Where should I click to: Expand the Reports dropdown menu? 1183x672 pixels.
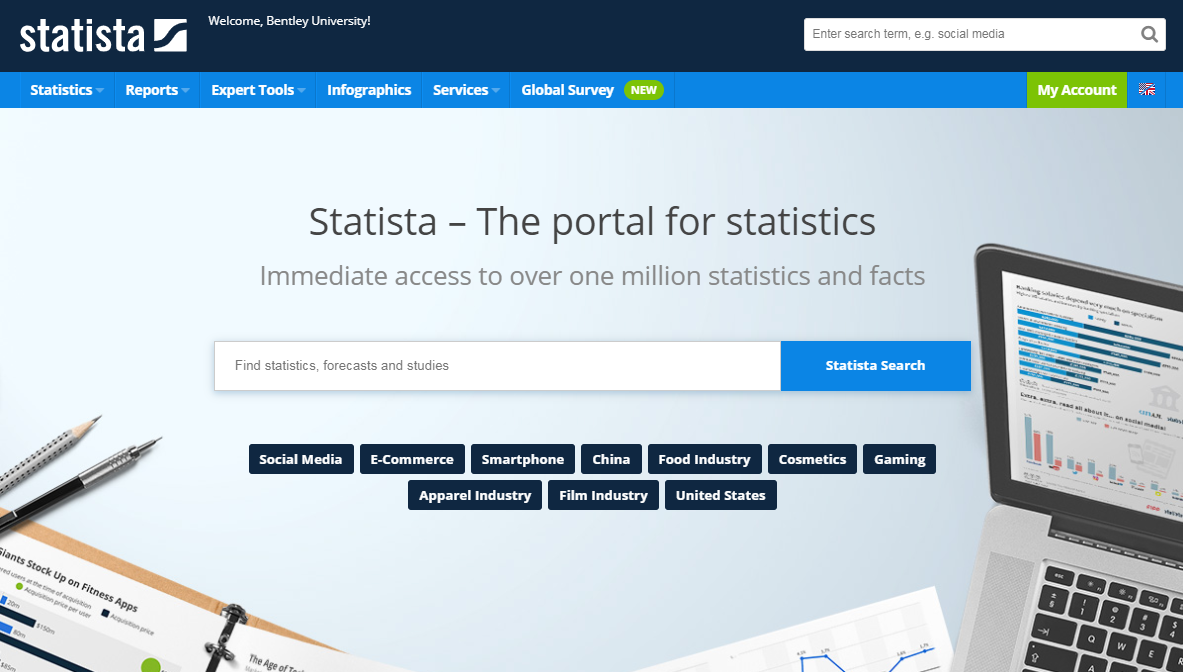(x=152, y=90)
